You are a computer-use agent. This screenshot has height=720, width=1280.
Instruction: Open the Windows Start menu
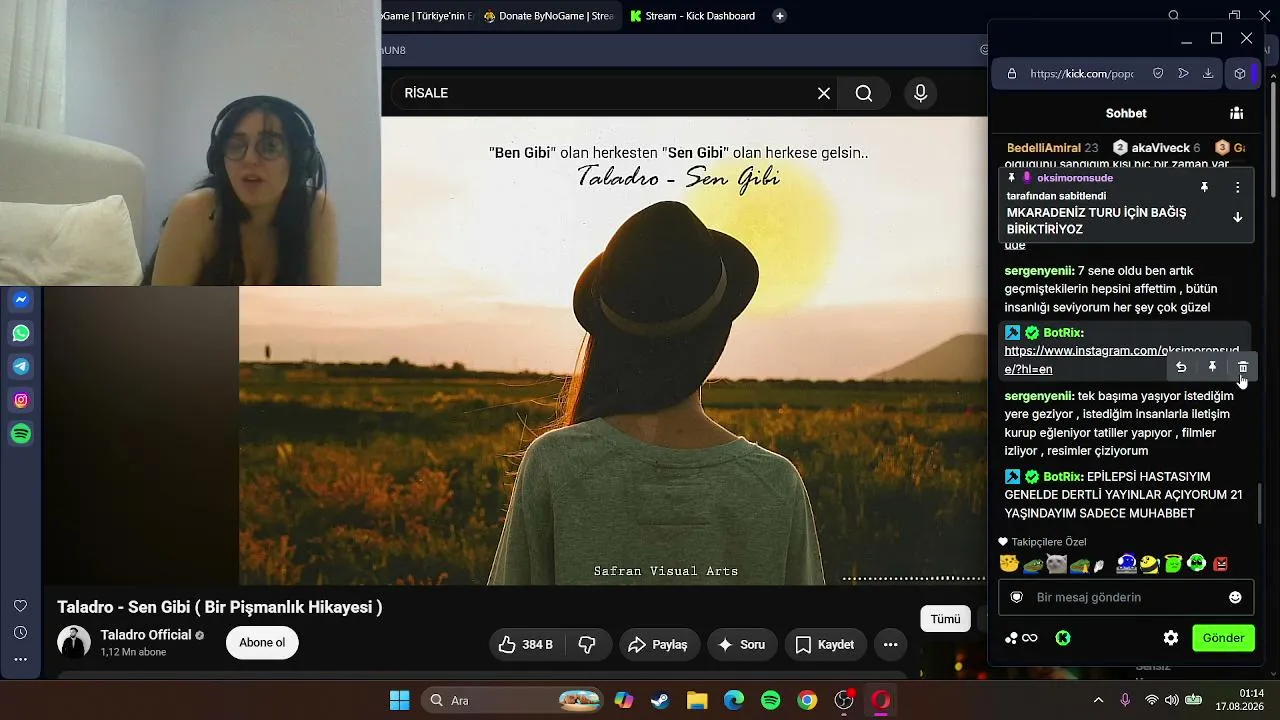click(x=399, y=700)
